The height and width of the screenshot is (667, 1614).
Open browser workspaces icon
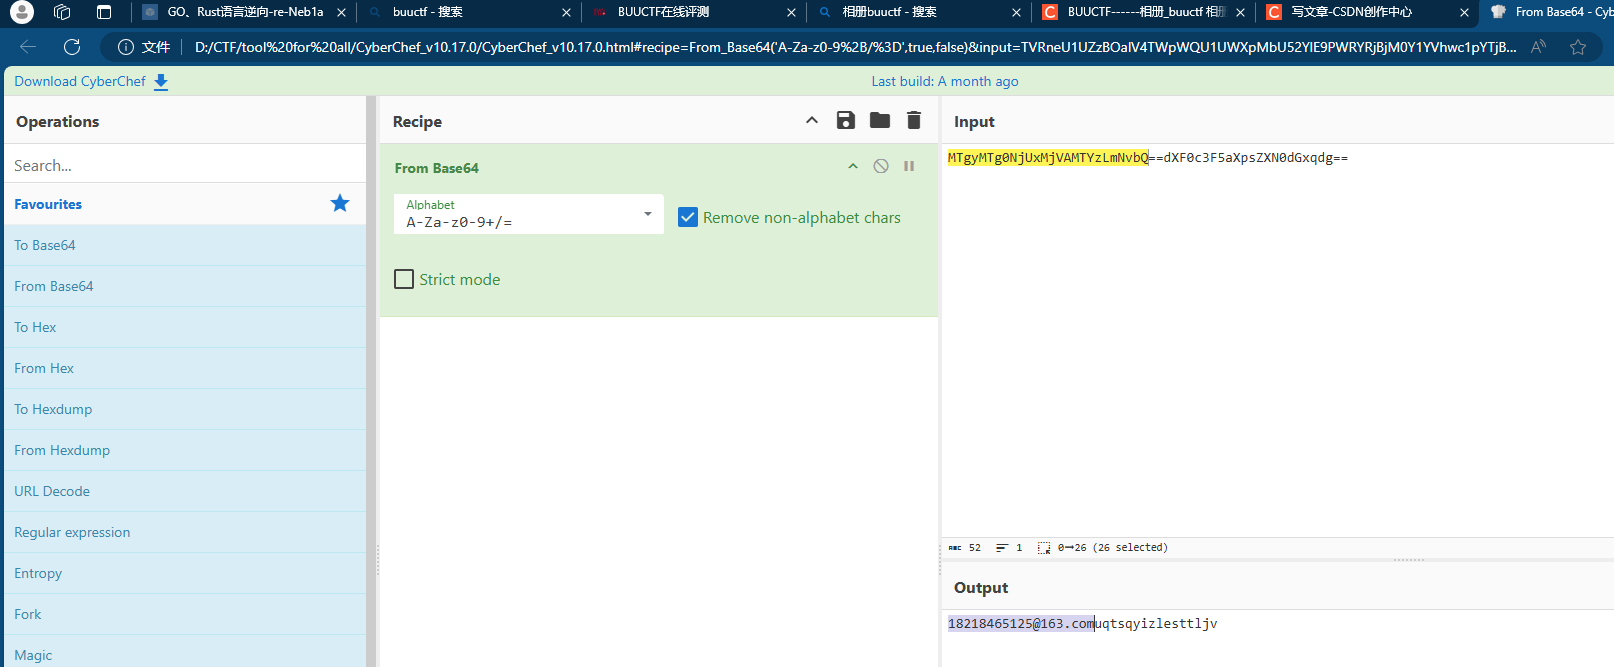click(x=62, y=12)
